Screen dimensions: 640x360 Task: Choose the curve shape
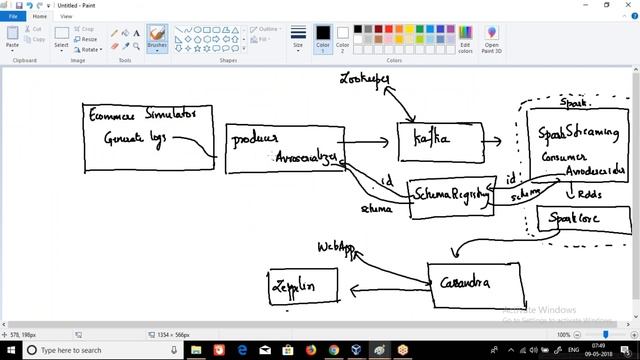coord(188,30)
